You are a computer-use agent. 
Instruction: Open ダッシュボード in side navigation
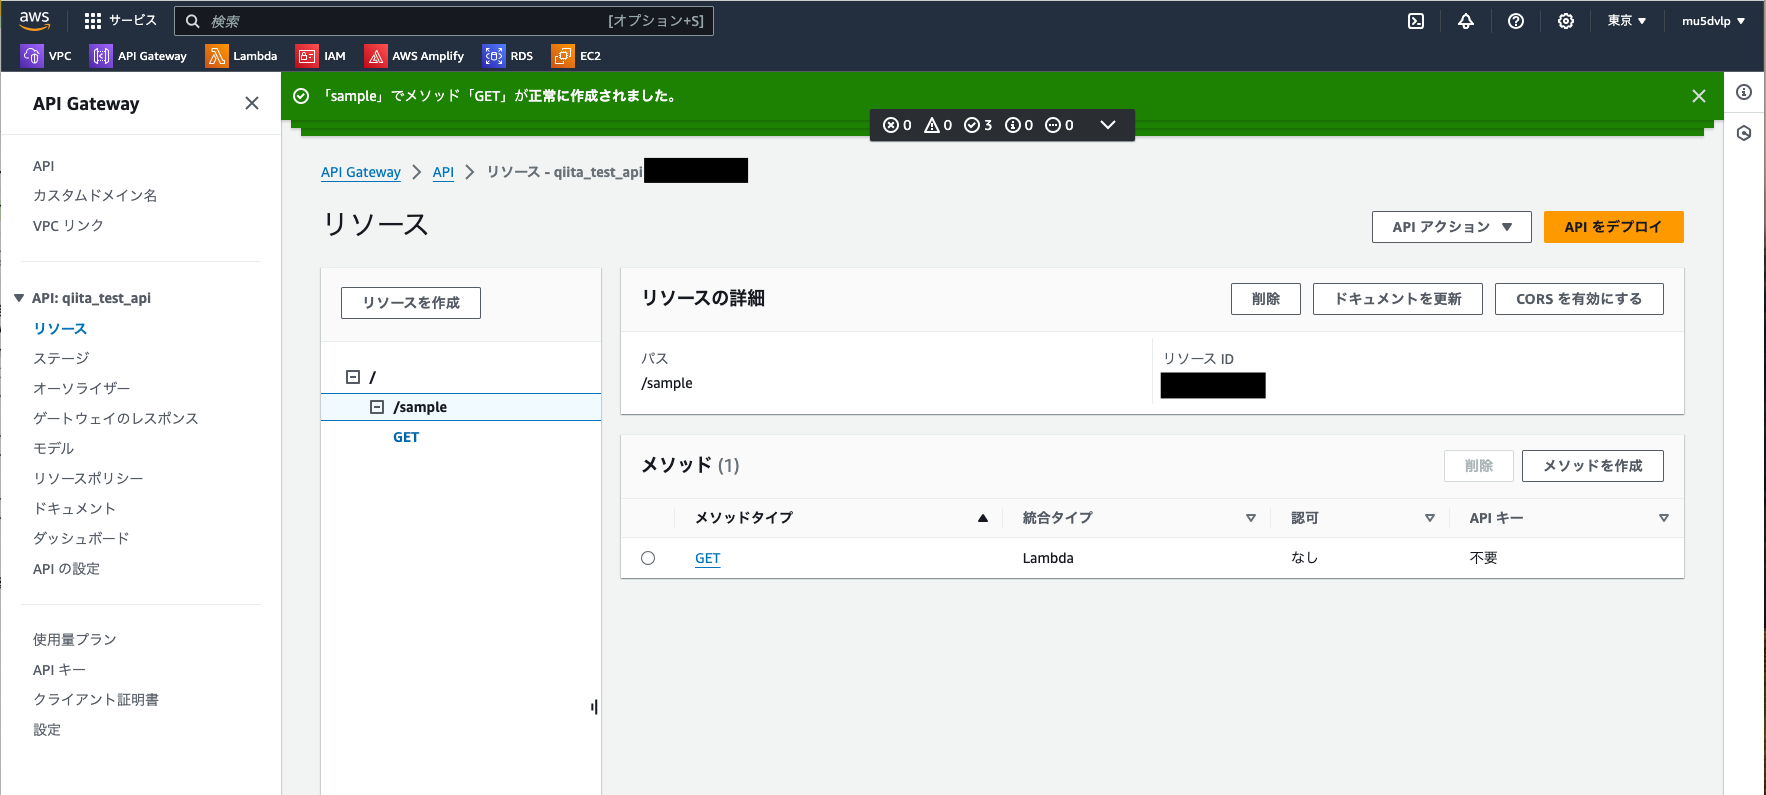pos(81,538)
